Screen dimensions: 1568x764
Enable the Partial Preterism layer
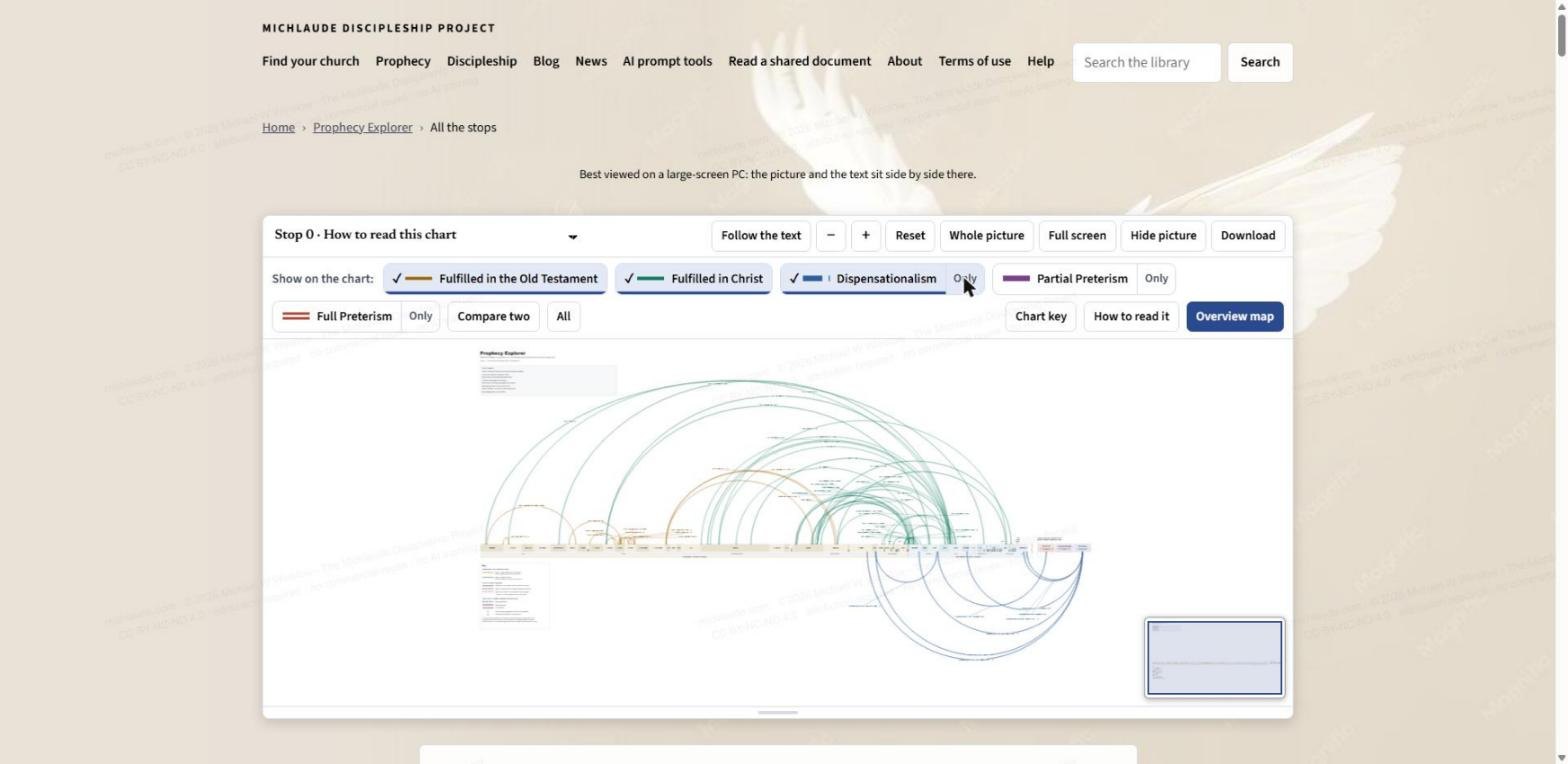[x=1065, y=279]
